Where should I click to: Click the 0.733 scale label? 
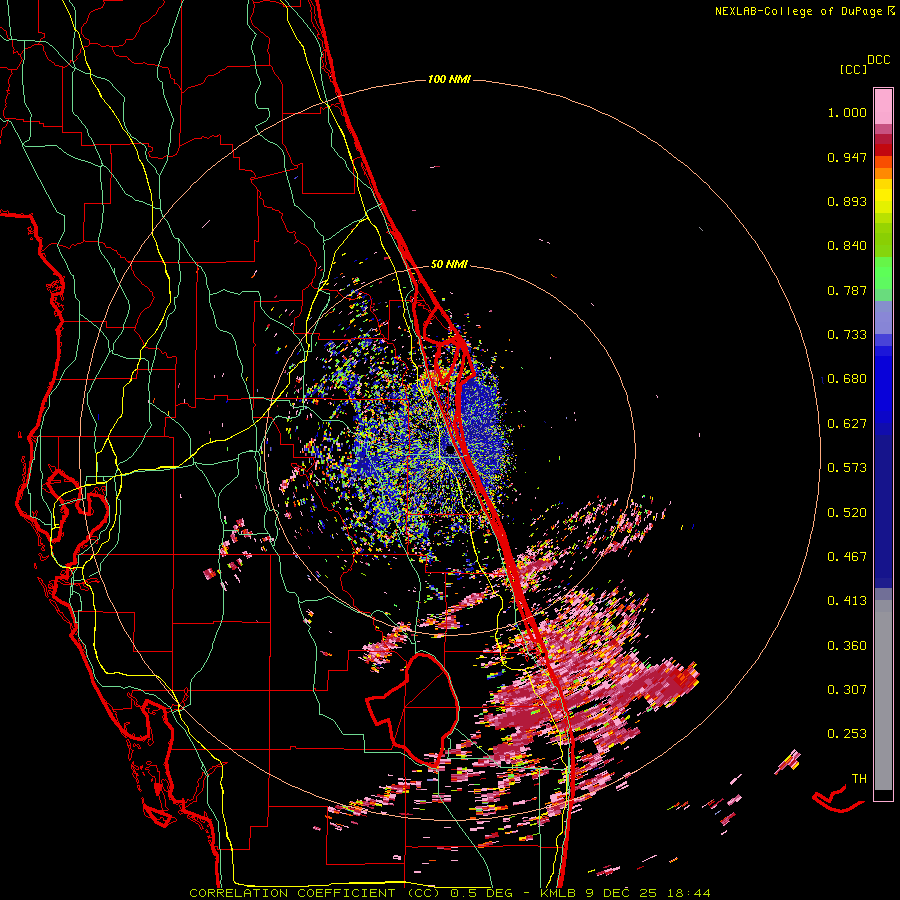click(x=847, y=335)
